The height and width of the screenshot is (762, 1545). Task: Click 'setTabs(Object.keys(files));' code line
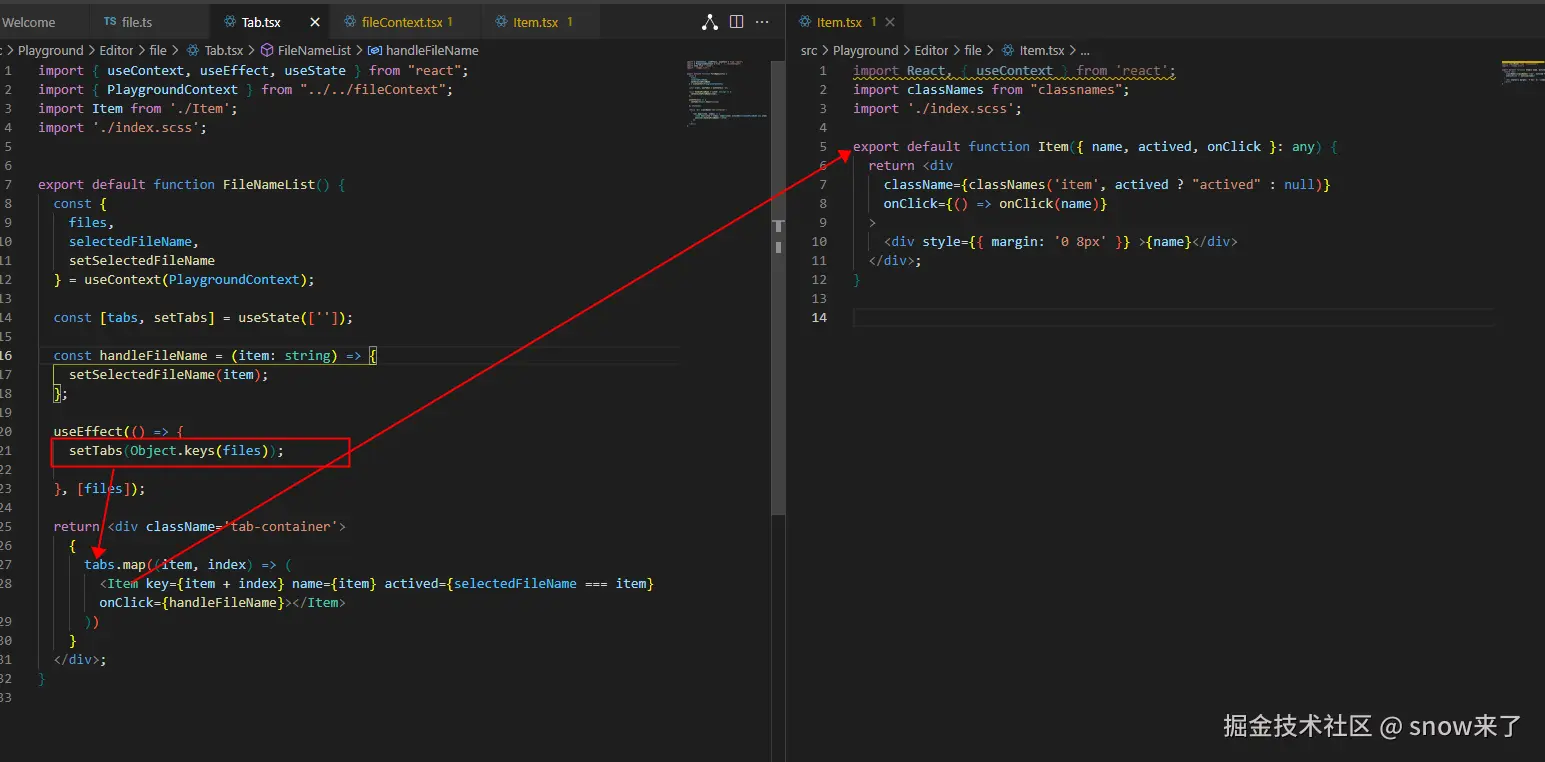click(177, 450)
